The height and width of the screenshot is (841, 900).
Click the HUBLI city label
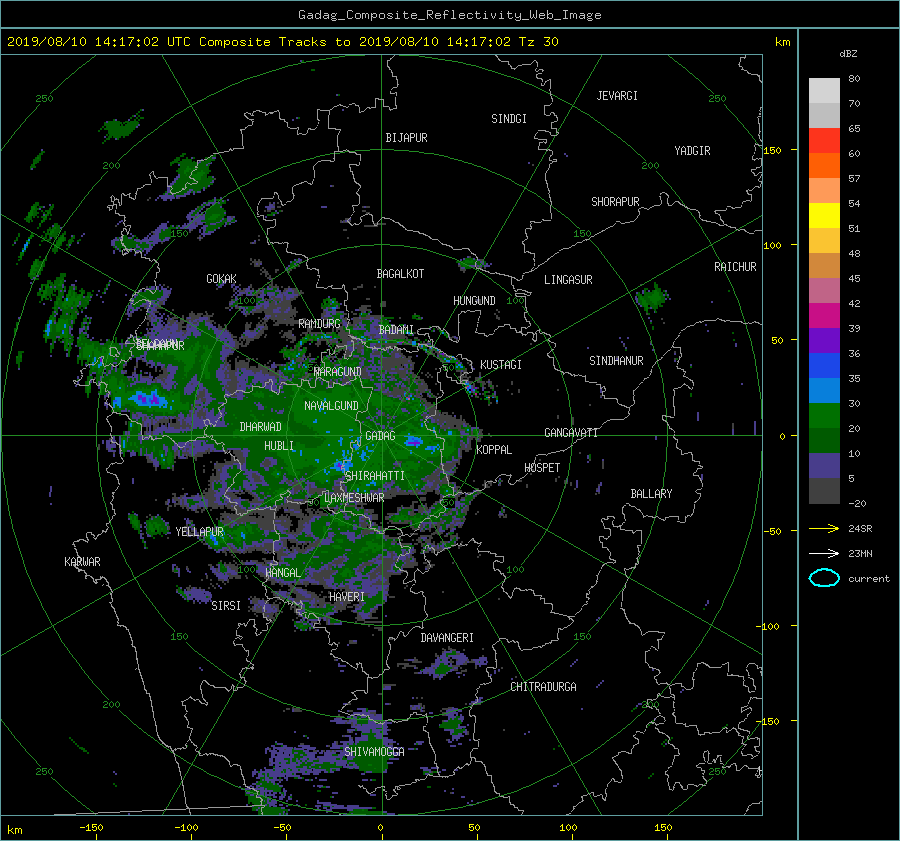point(279,446)
